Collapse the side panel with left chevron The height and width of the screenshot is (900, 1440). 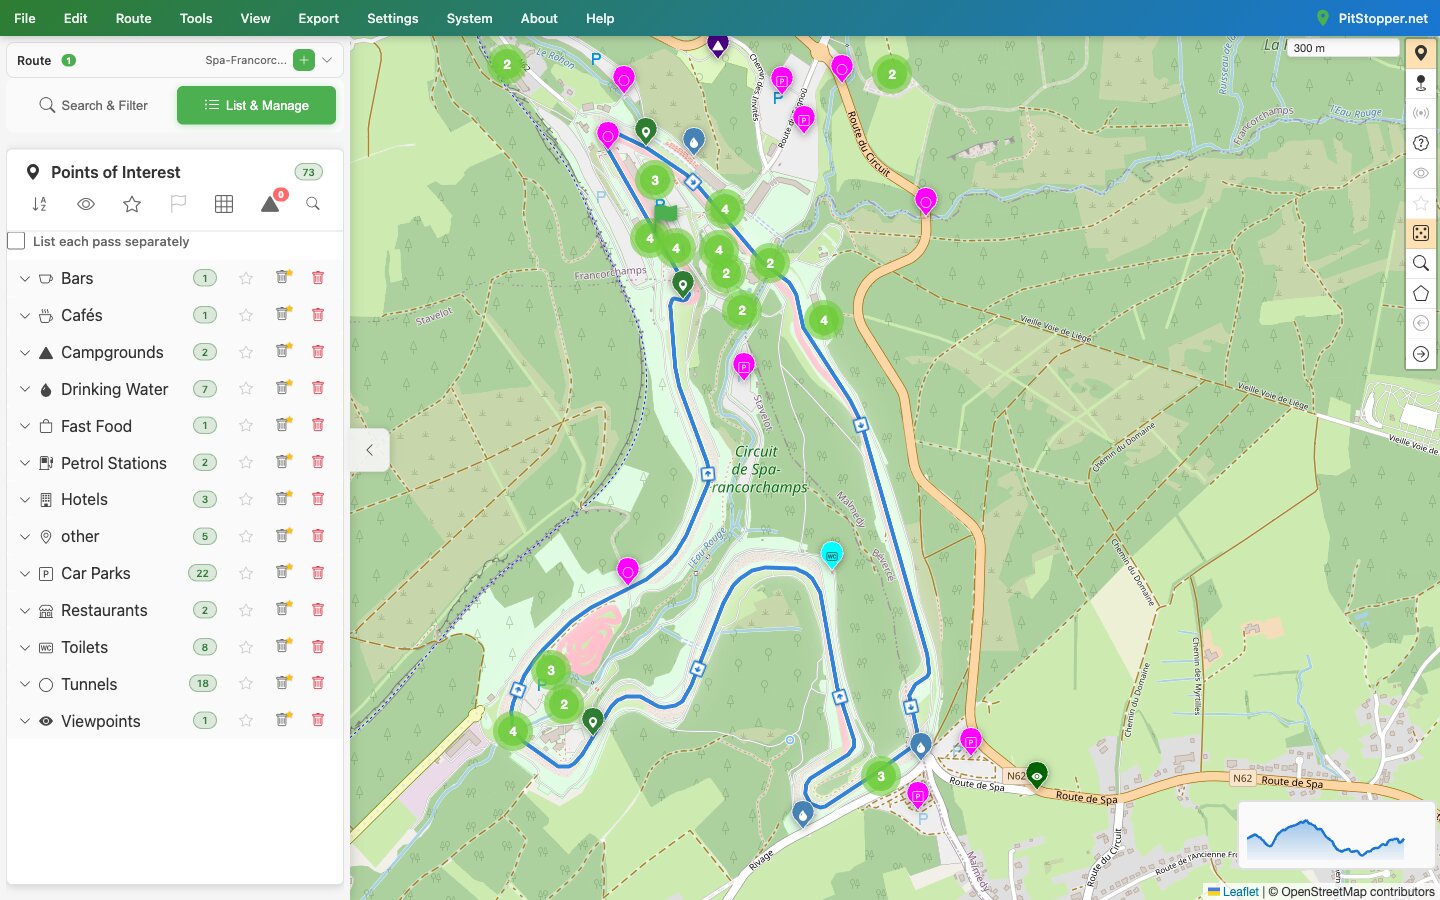[369, 450]
